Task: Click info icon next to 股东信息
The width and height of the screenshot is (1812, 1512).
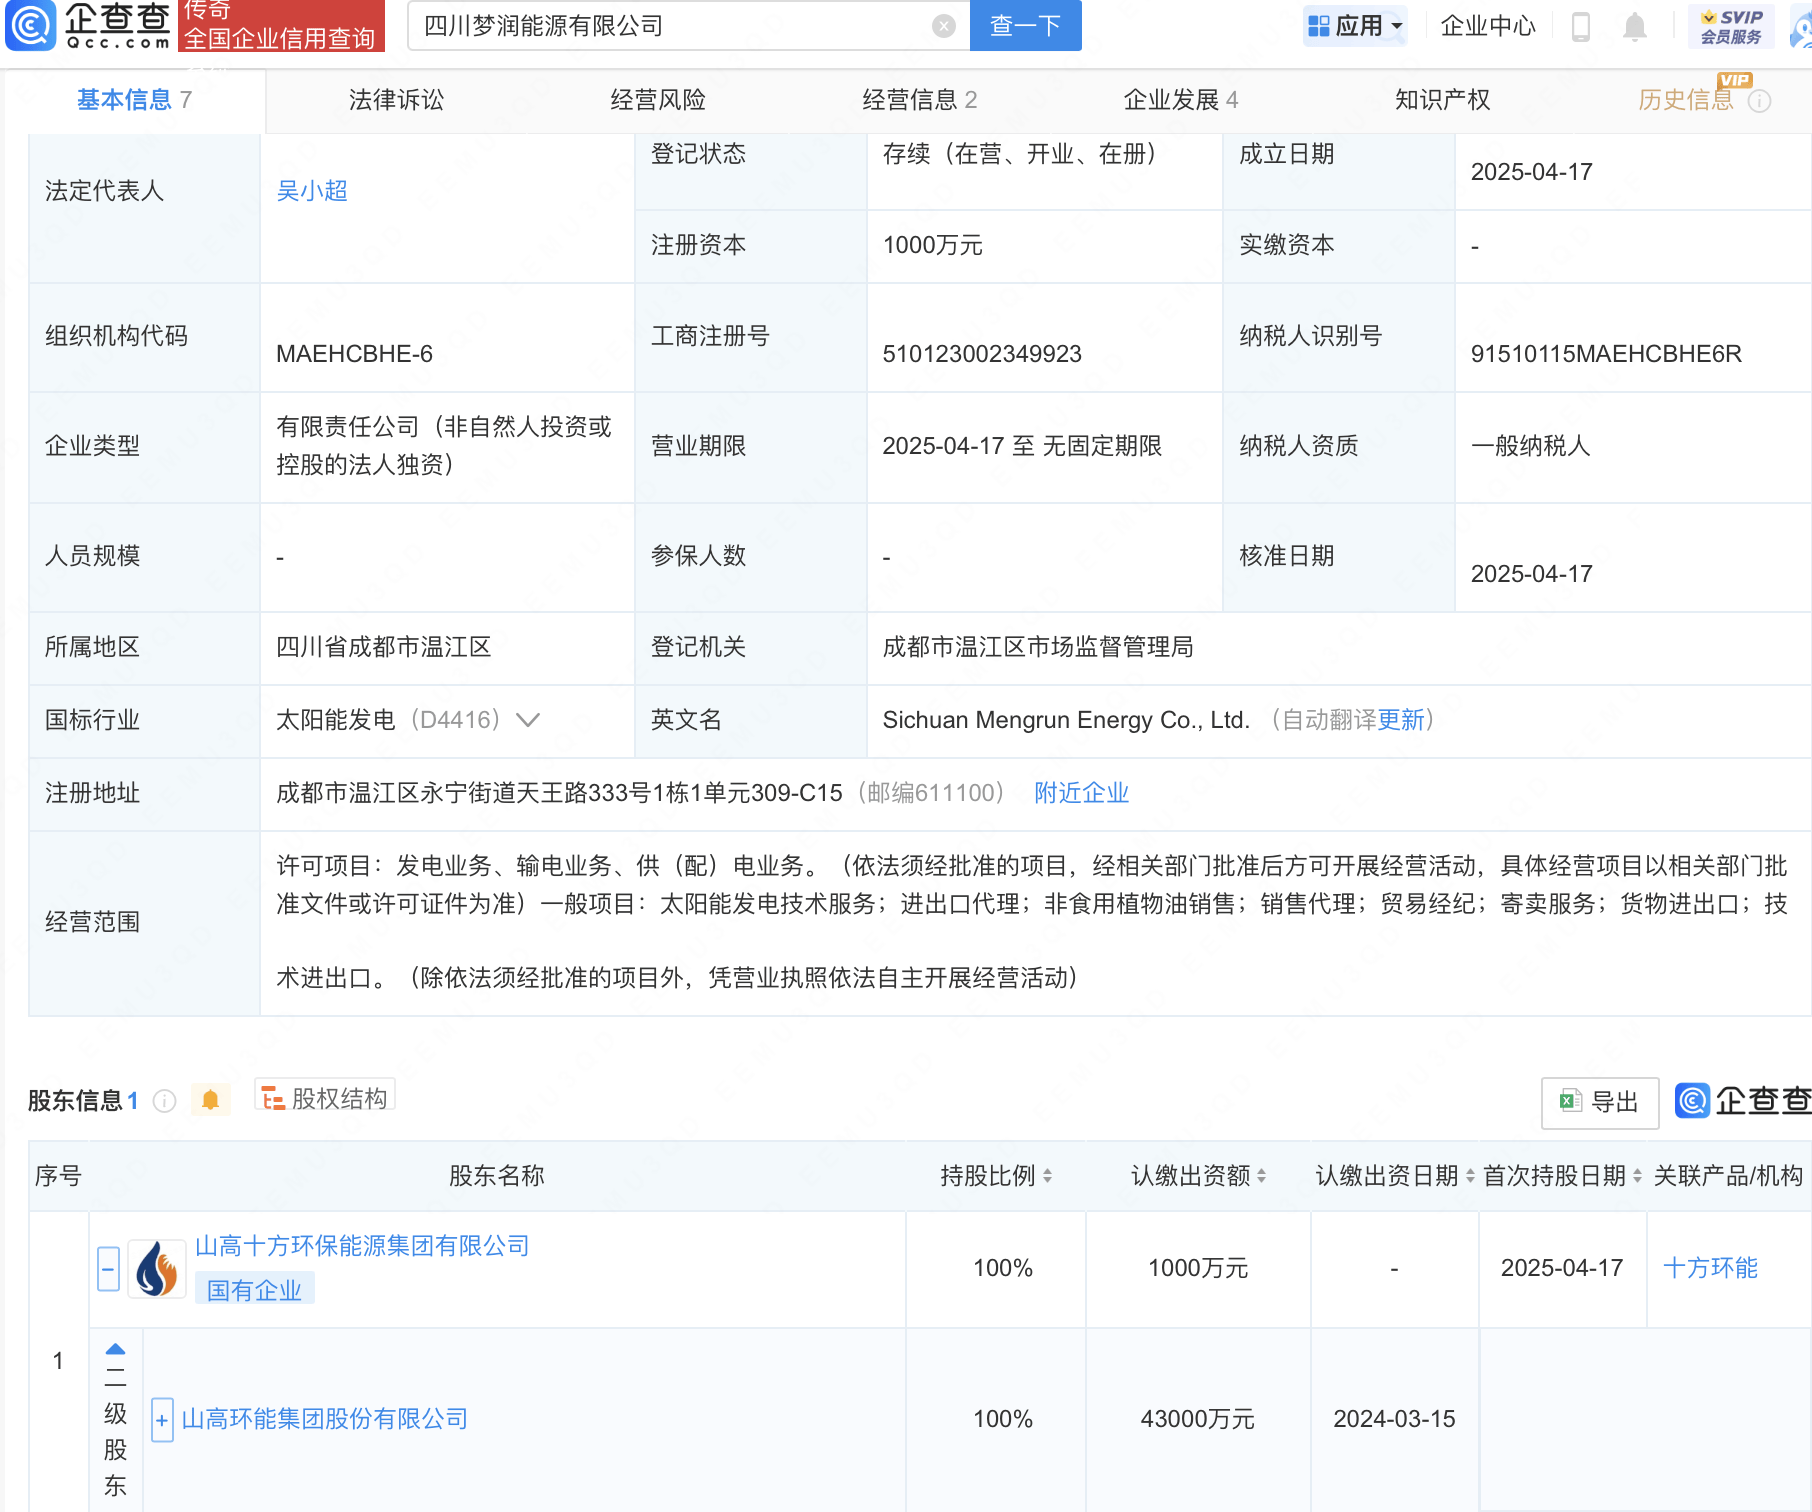Action: tap(165, 1101)
